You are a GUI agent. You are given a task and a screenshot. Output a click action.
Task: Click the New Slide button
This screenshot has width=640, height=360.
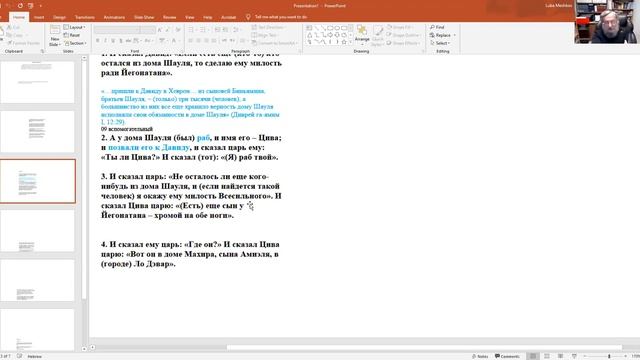tap(55, 35)
